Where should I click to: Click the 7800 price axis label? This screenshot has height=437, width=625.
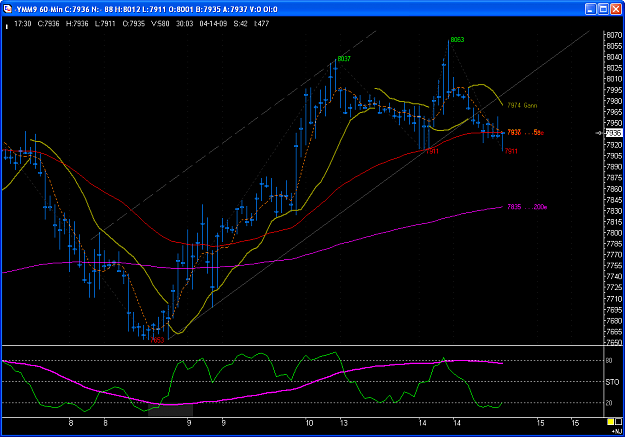pos(614,233)
